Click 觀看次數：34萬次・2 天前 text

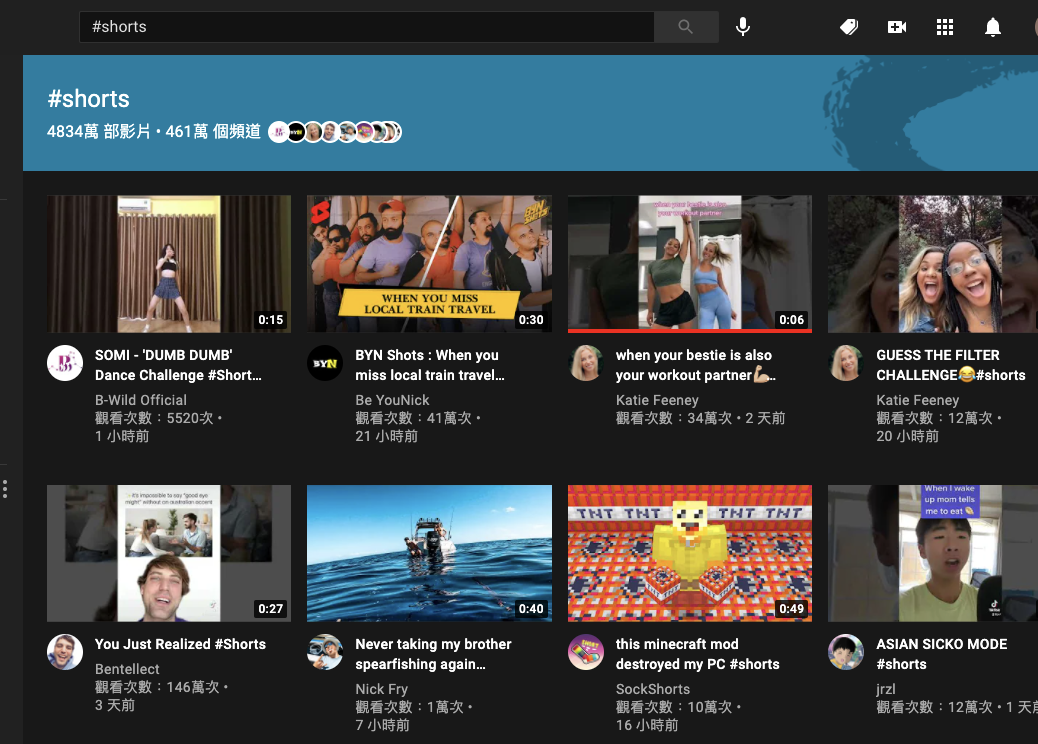click(700, 418)
